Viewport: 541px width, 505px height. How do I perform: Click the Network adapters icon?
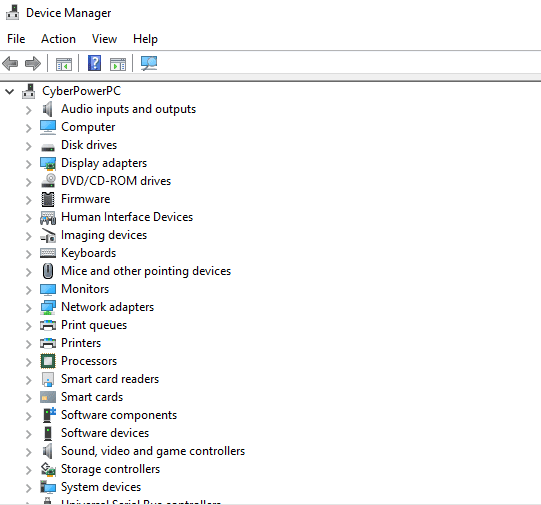[48, 307]
